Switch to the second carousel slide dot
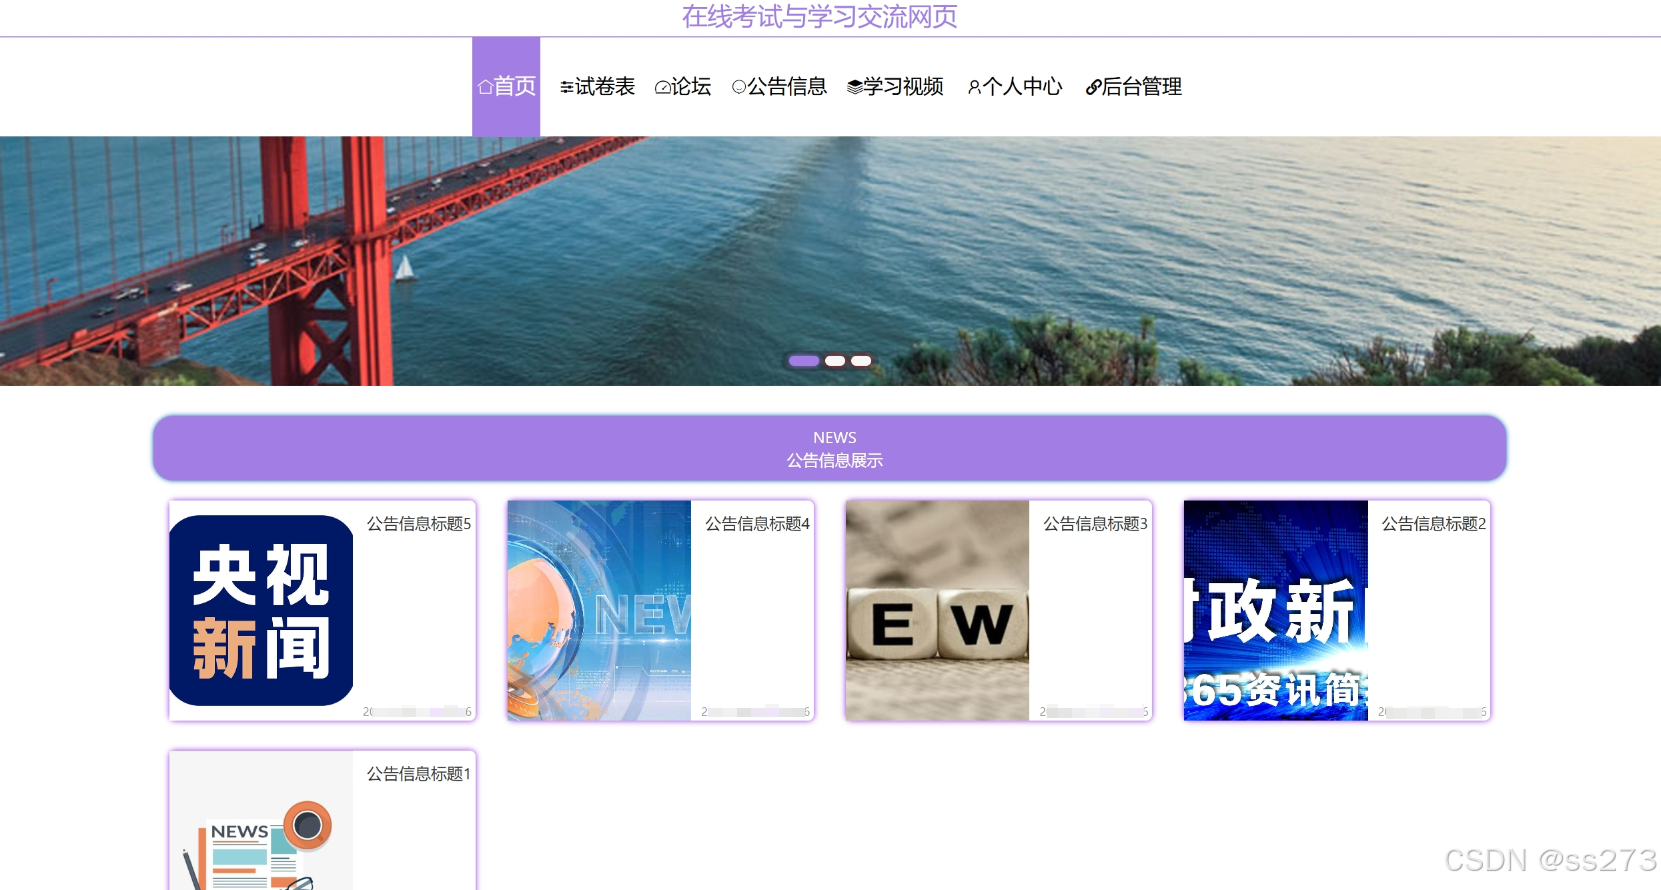This screenshot has height=890, width=1661. [835, 361]
